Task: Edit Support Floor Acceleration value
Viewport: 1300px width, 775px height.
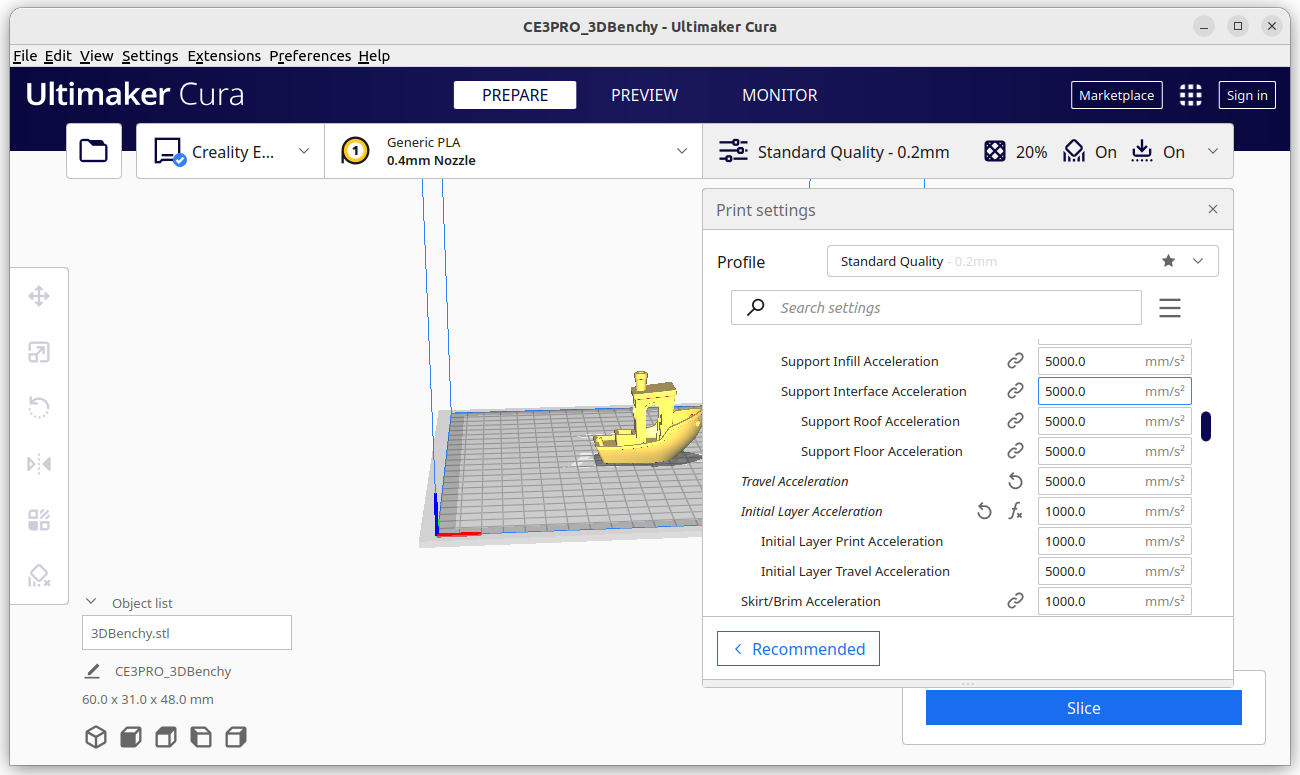Action: 1115,451
